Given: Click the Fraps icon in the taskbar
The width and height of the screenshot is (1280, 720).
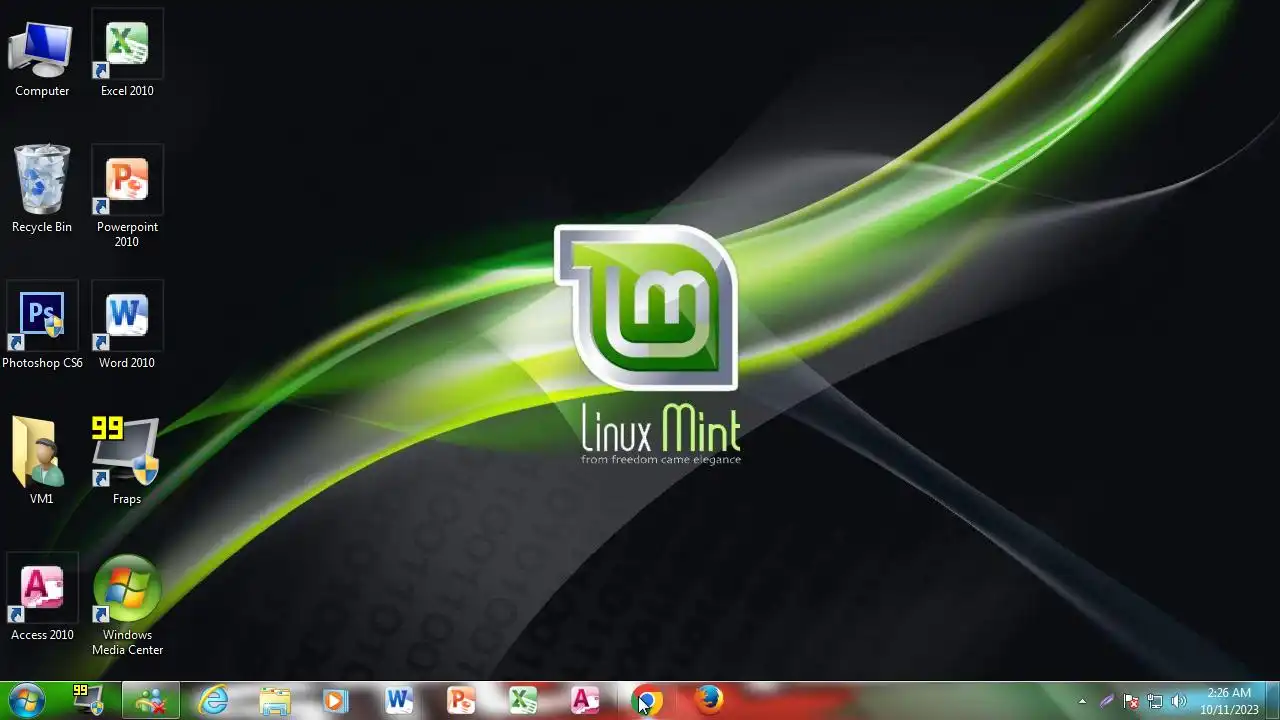Looking at the screenshot, I should tap(89, 700).
